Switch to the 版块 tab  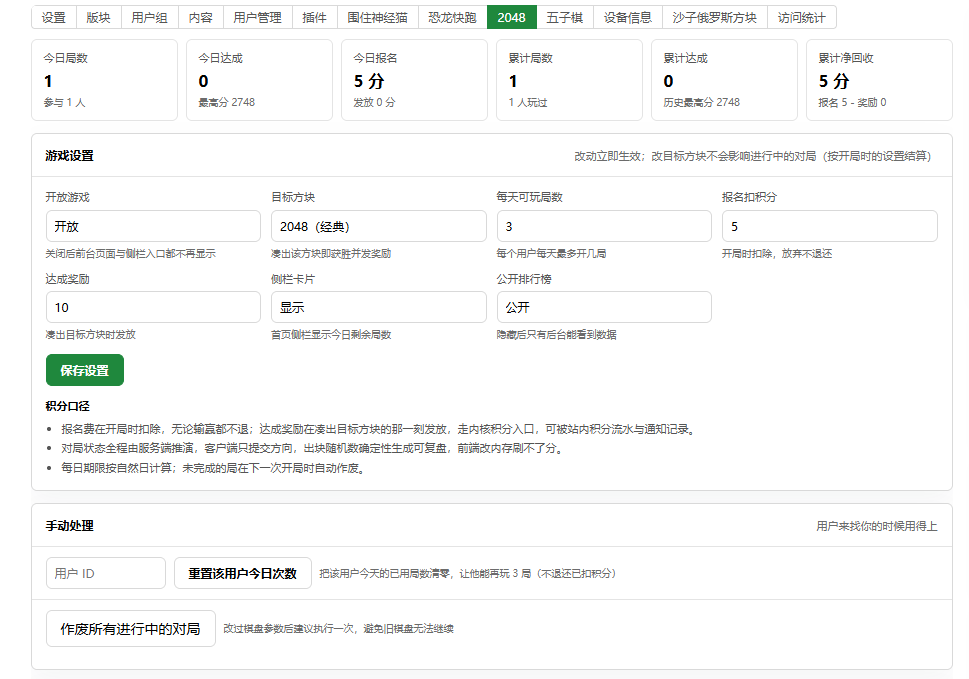point(99,17)
